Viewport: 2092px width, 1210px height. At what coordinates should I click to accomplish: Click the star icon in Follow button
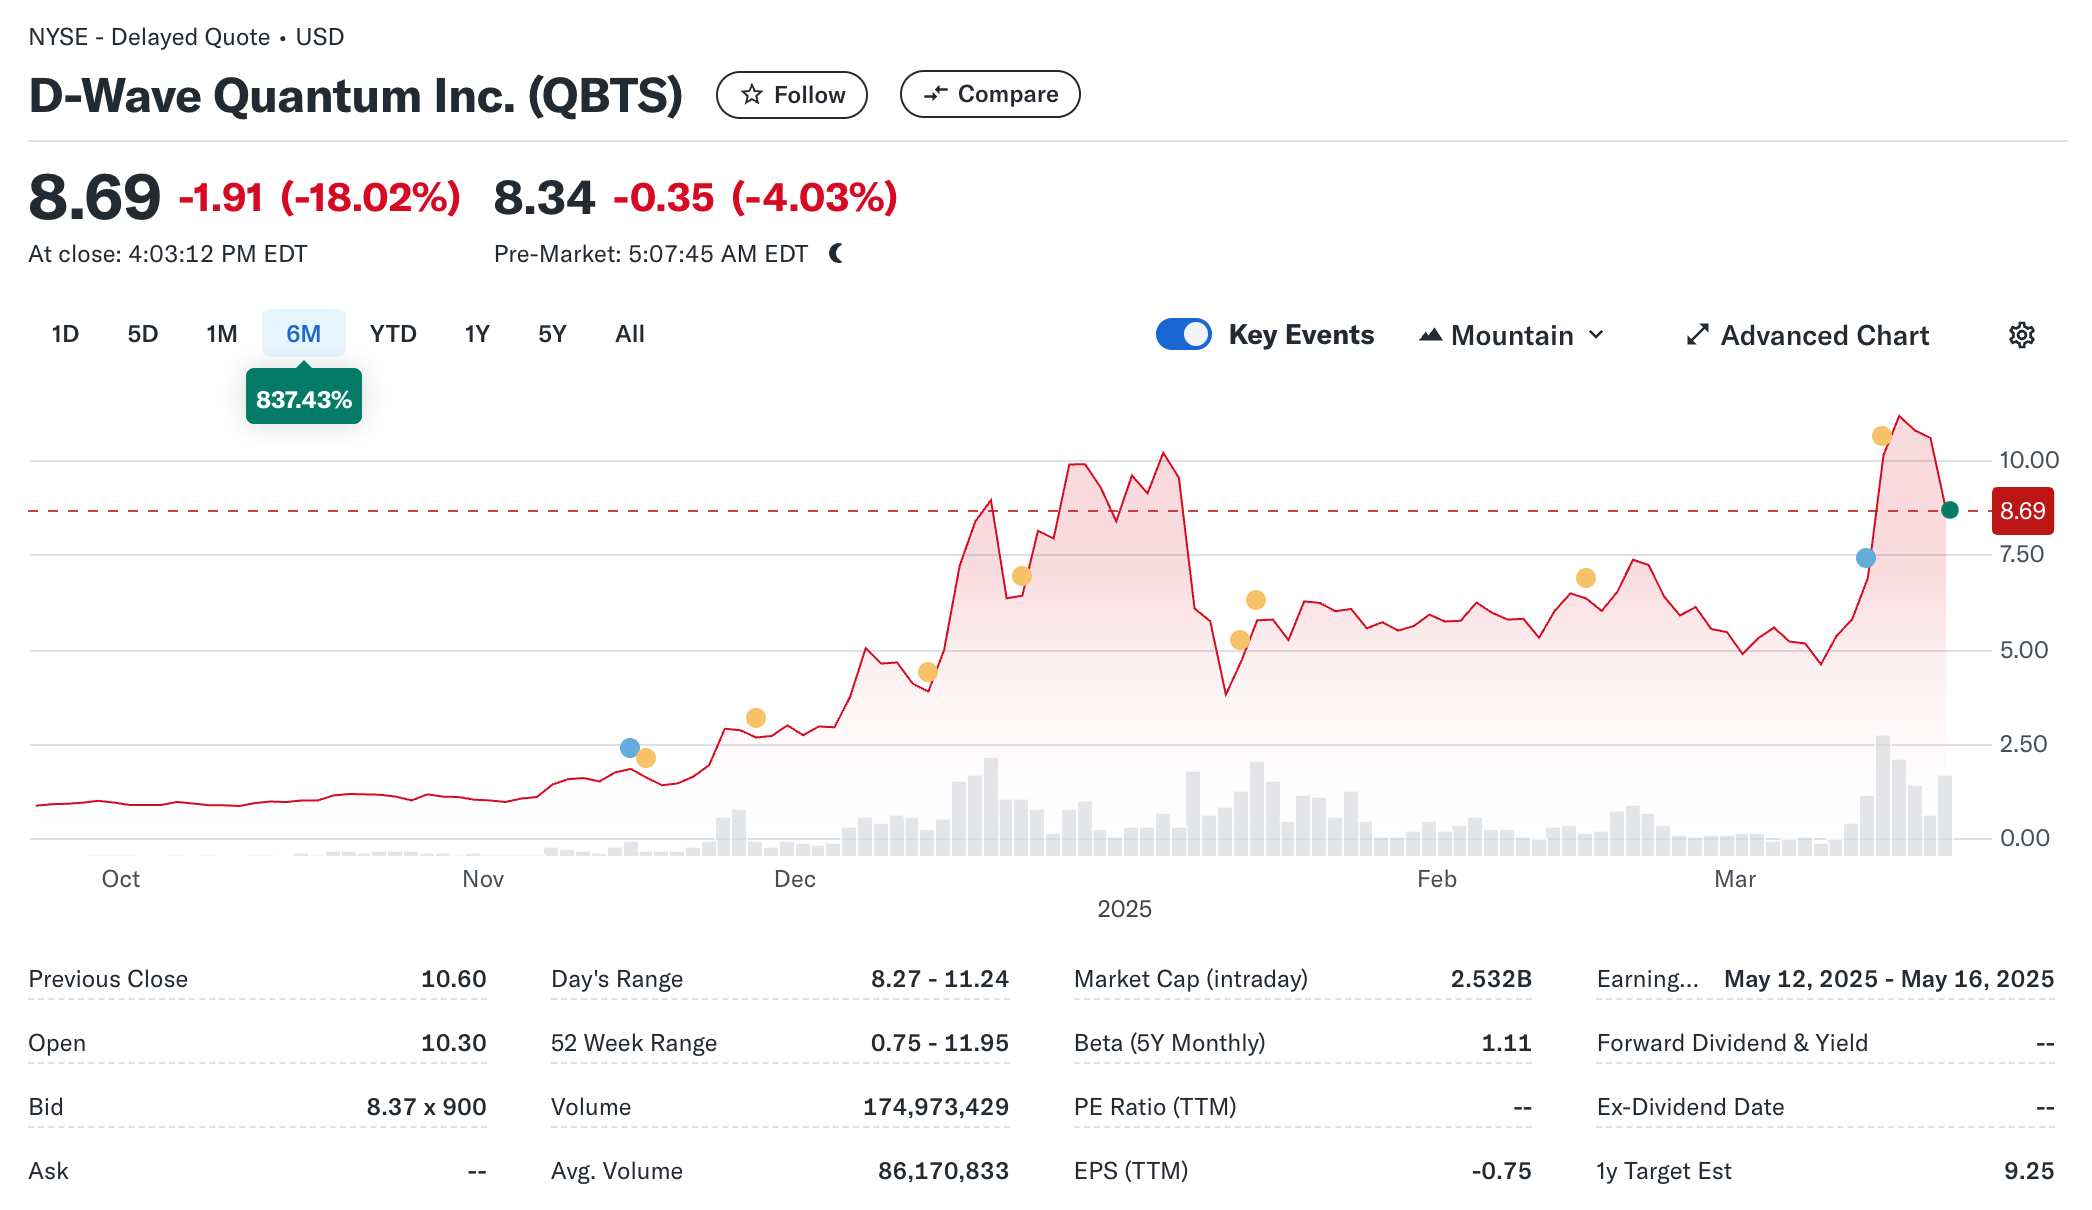(752, 95)
